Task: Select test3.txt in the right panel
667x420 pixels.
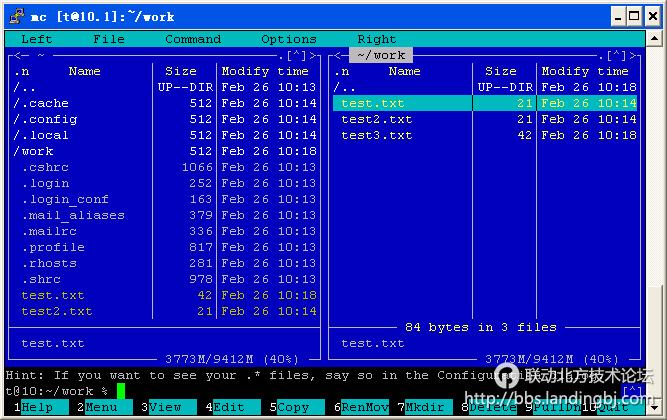Action: (x=377, y=135)
